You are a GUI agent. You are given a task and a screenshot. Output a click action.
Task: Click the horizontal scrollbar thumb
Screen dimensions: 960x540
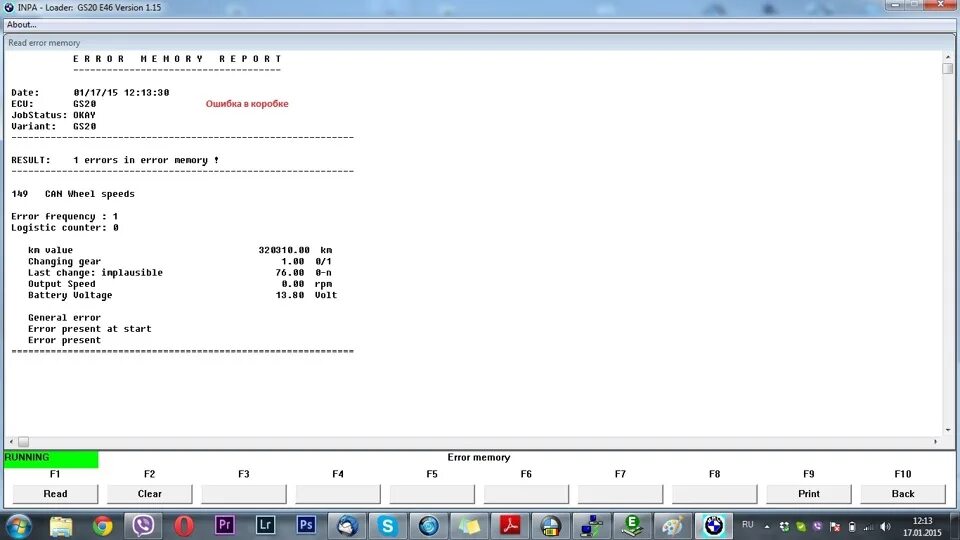[23, 441]
